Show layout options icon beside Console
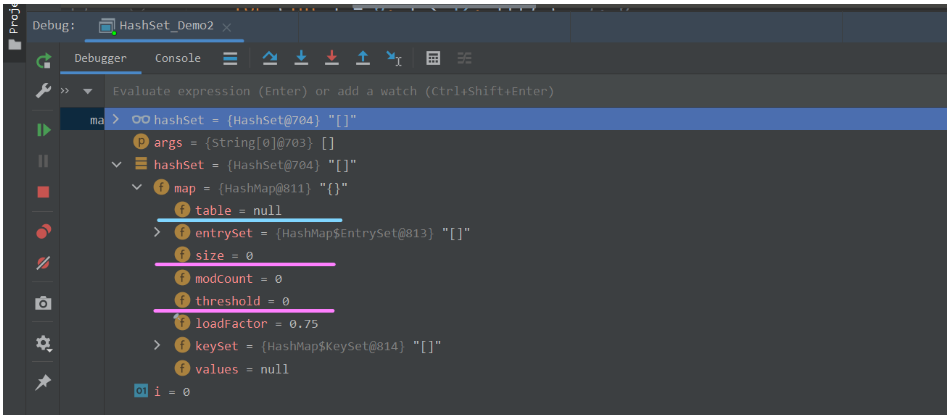Viewport: 951px width, 415px height. click(x=230, y=58)
